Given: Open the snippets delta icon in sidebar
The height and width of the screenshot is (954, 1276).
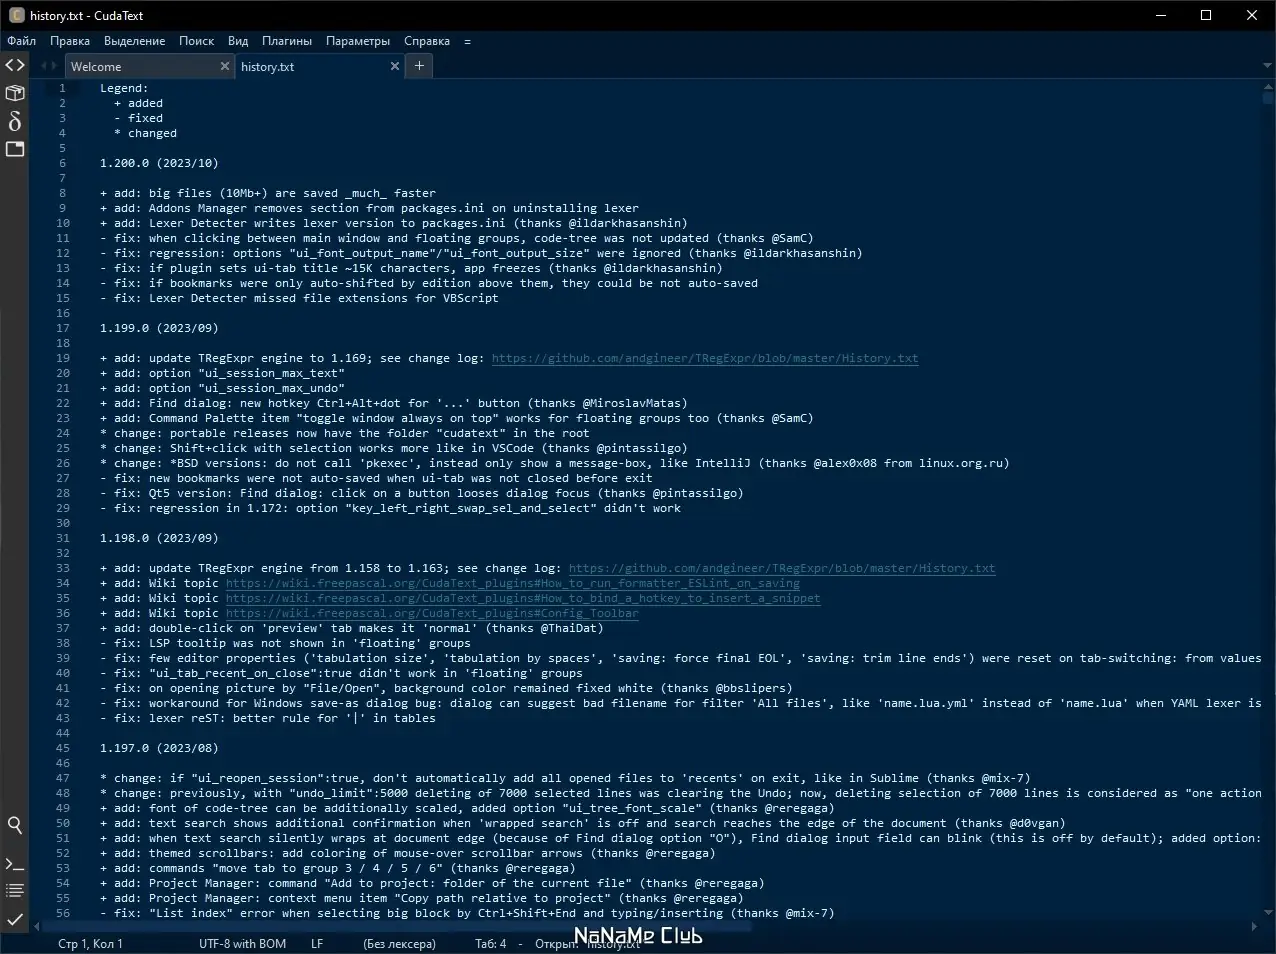Looking at the screenshot, I should [x=15, y=121].
